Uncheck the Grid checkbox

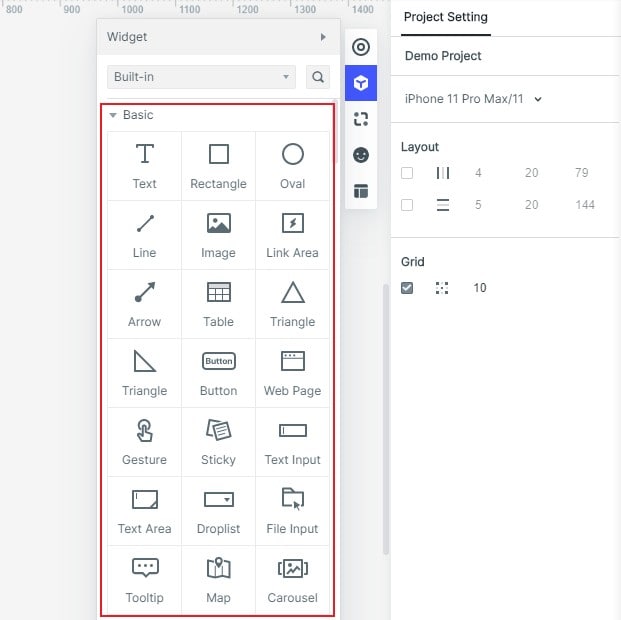click(407, 288)
